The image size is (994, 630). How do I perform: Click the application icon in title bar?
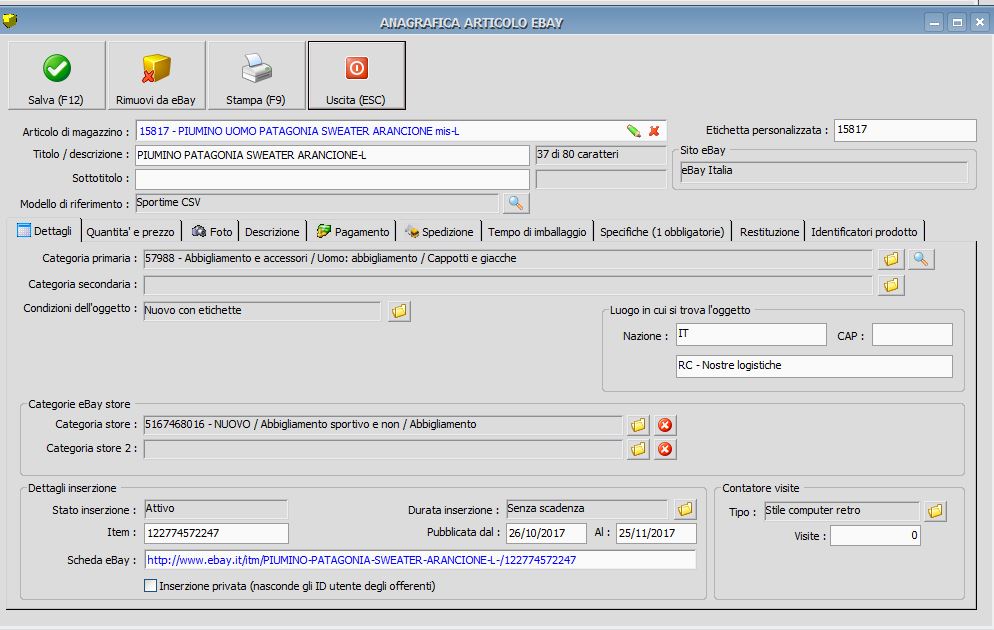[x=10, y=21]
